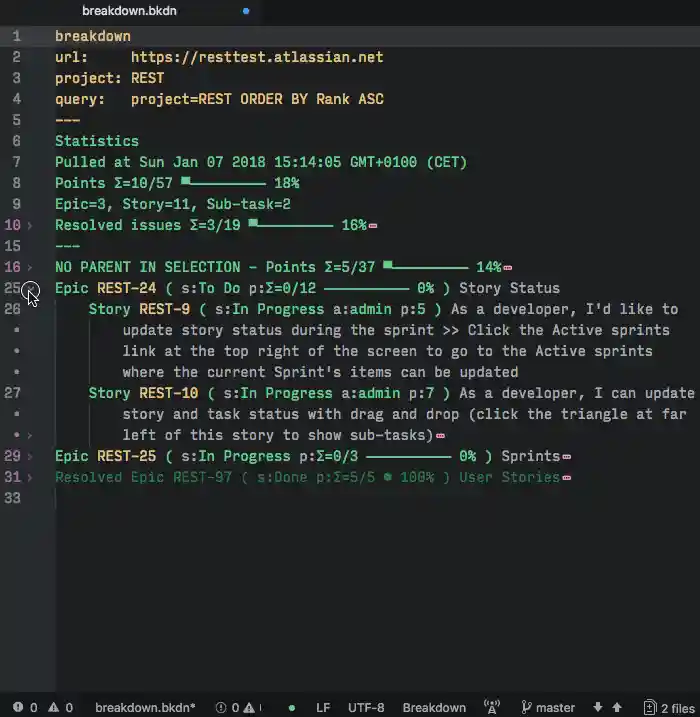Click 'Pulled at Sun Jan 07 2018' line
The width and height of the screenshot is (700, 717).
tap(261, 162)
